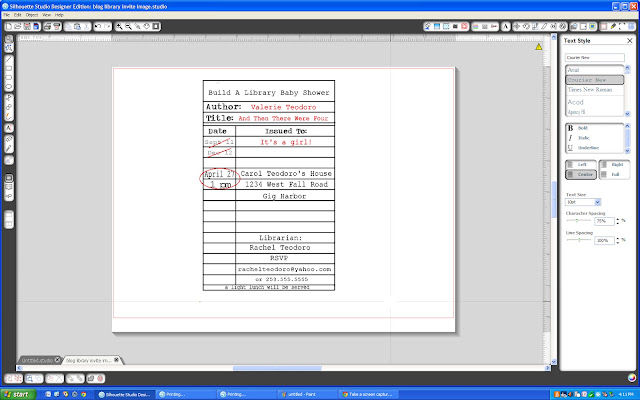Adjust the Line Spacing slider
Viewport: 640px width, 400px height.
point(579,240)
